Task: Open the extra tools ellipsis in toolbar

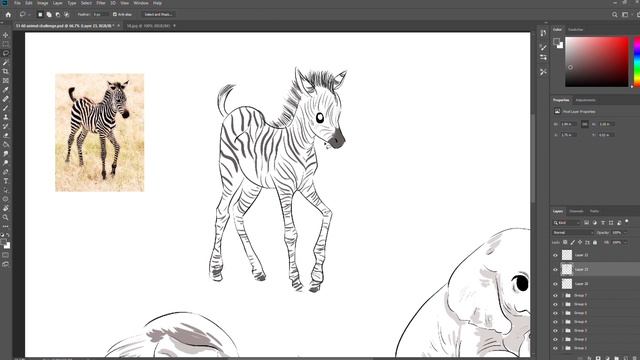Action: click(x=6, y=226)
